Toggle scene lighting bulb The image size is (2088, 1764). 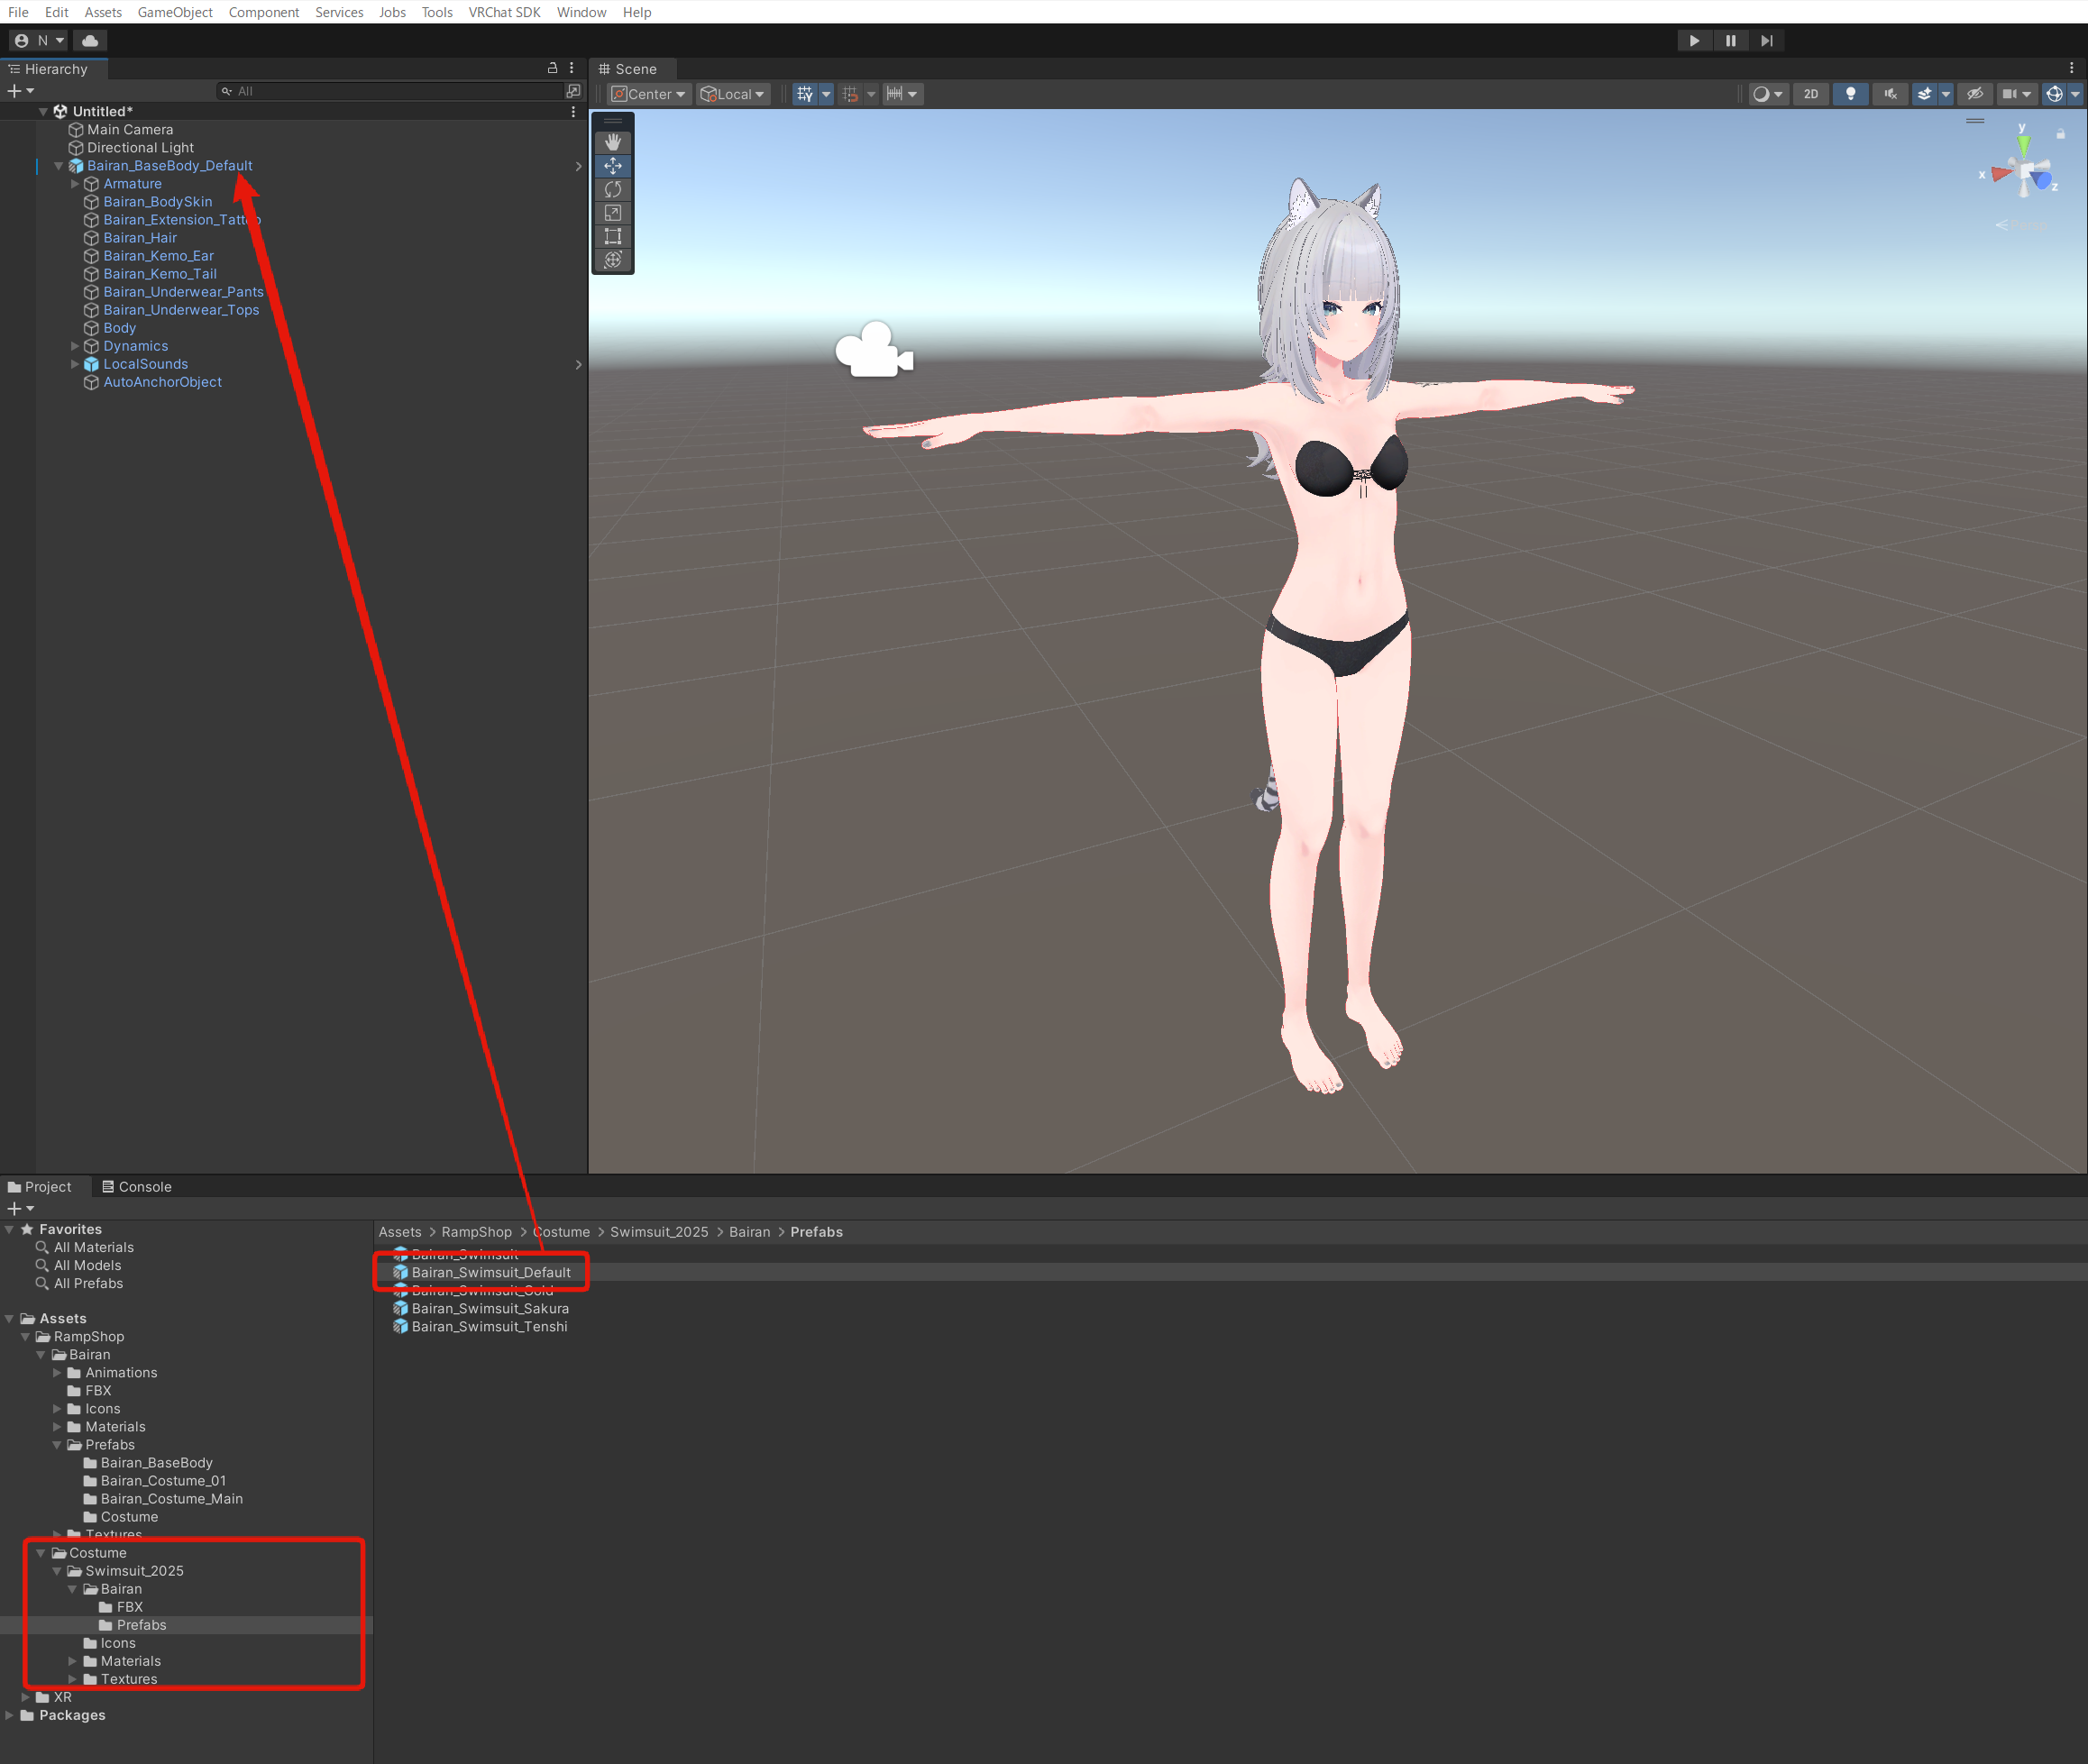(1851, 94)
